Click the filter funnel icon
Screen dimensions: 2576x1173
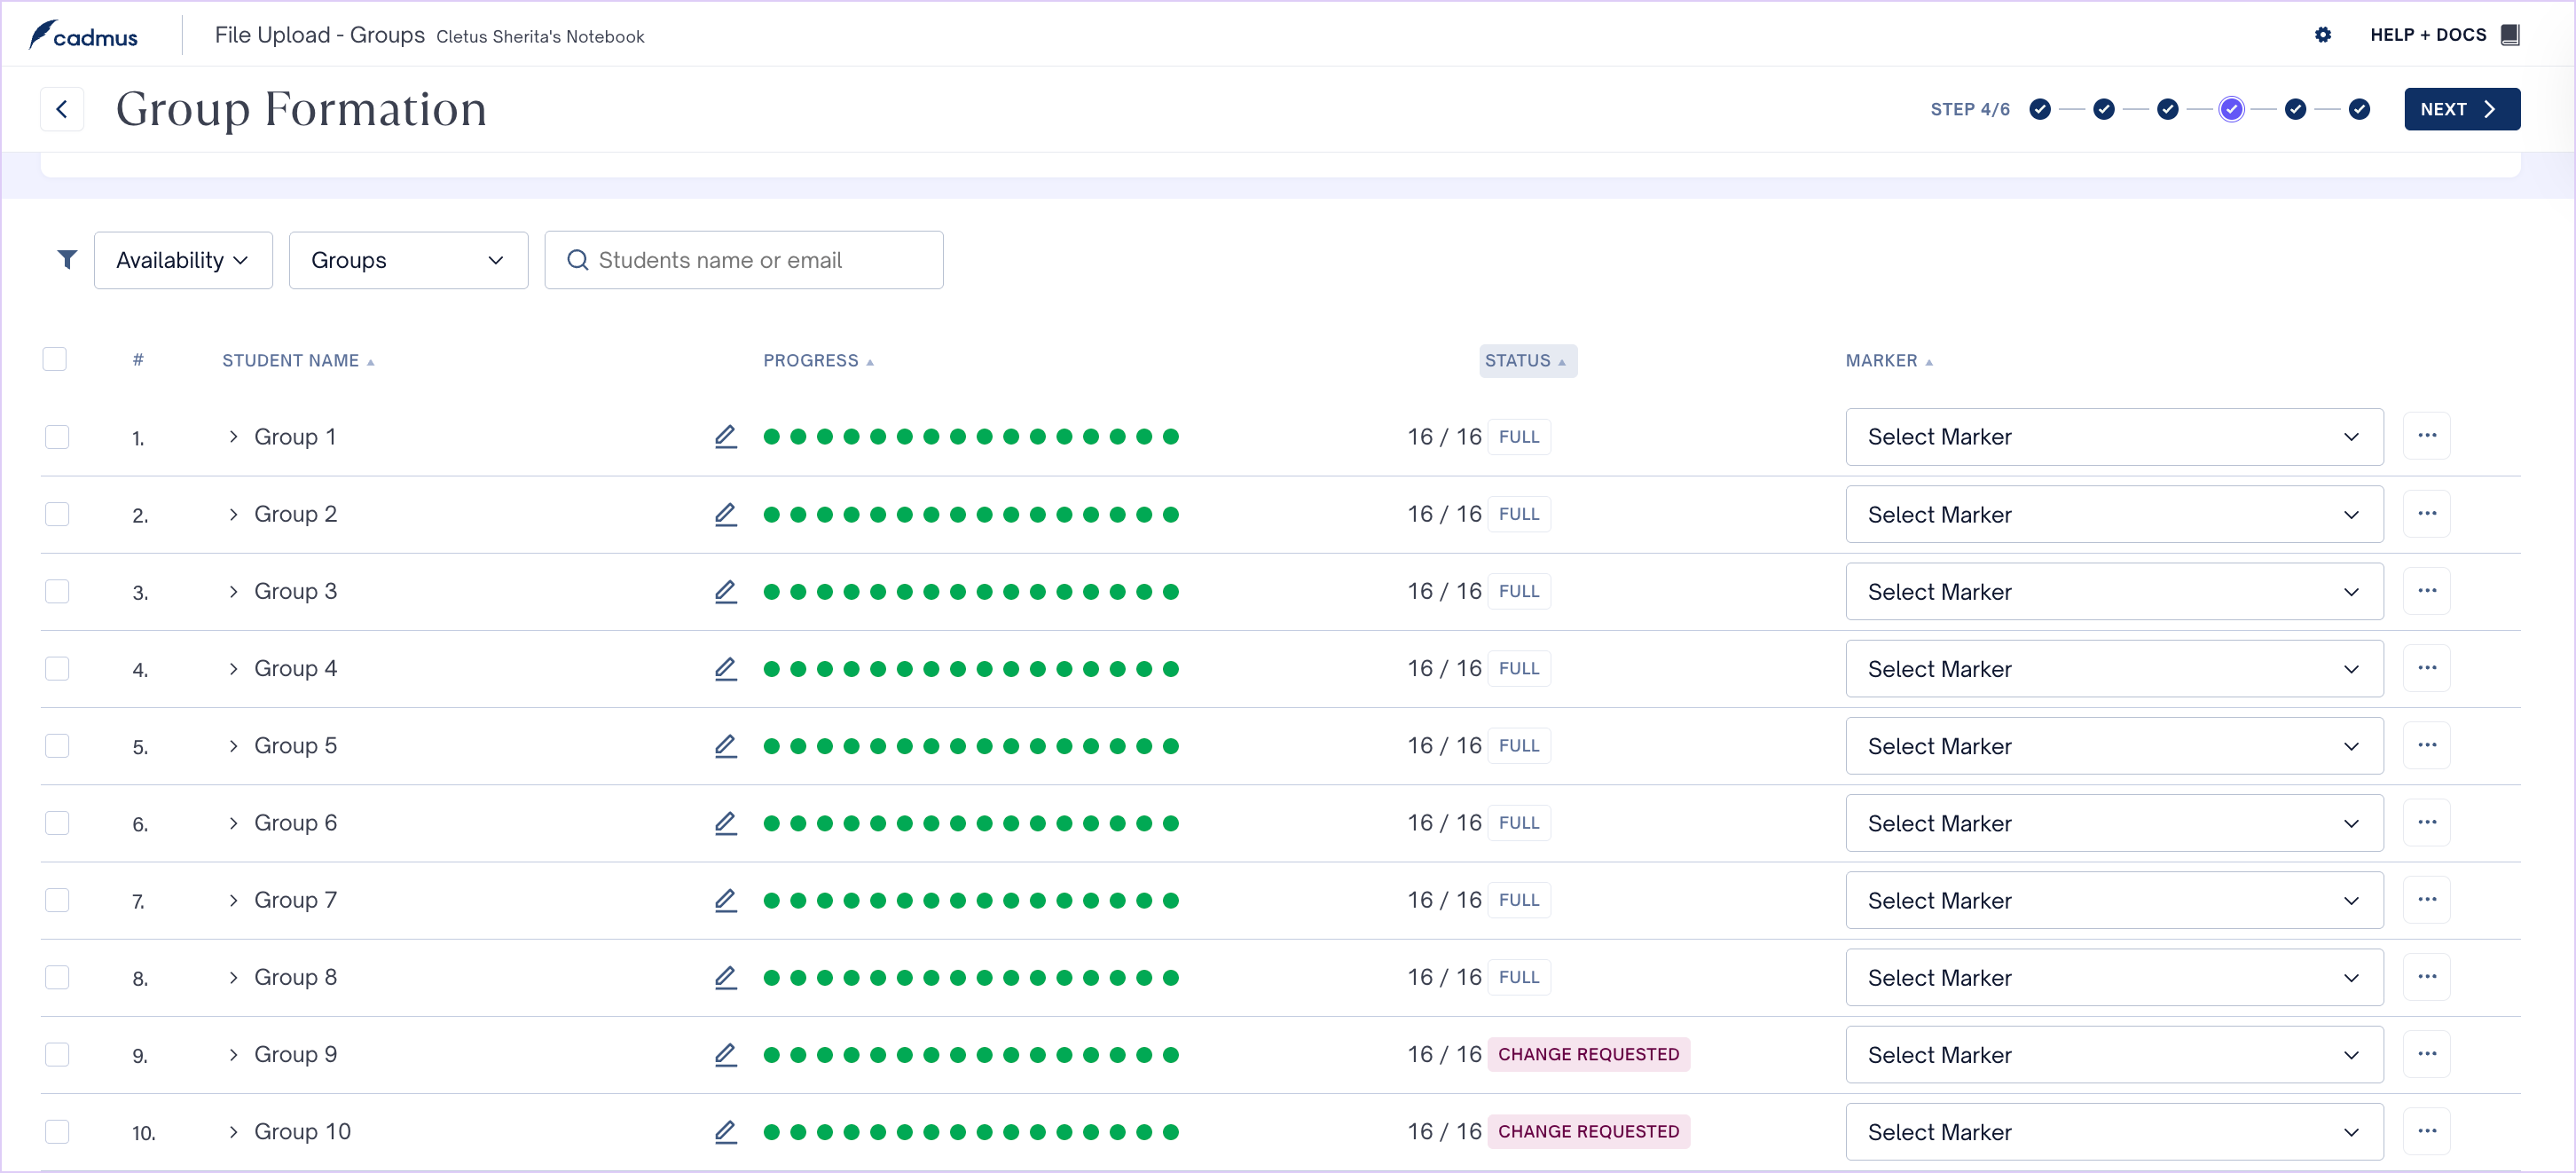pyautogui.click(x=67, y=260)
